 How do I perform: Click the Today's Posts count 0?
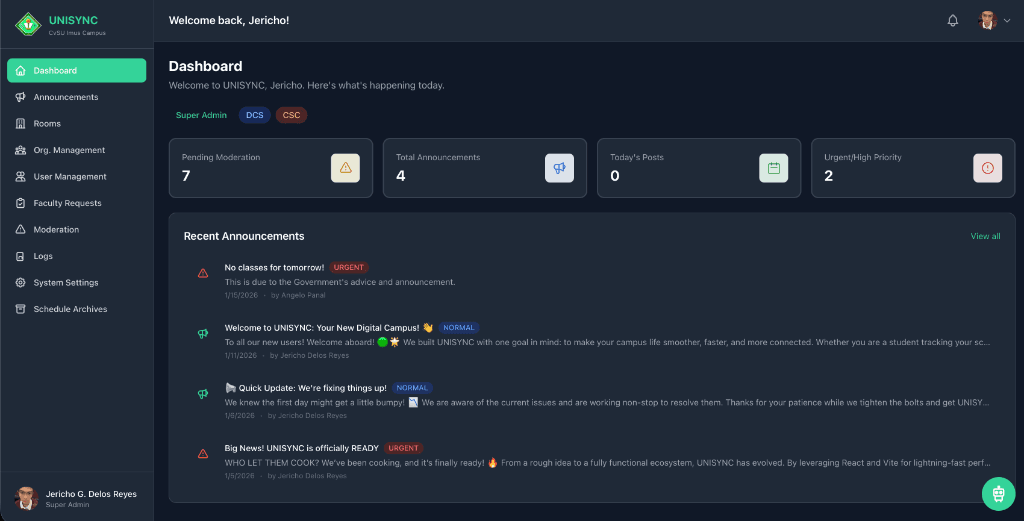(615, 176)
